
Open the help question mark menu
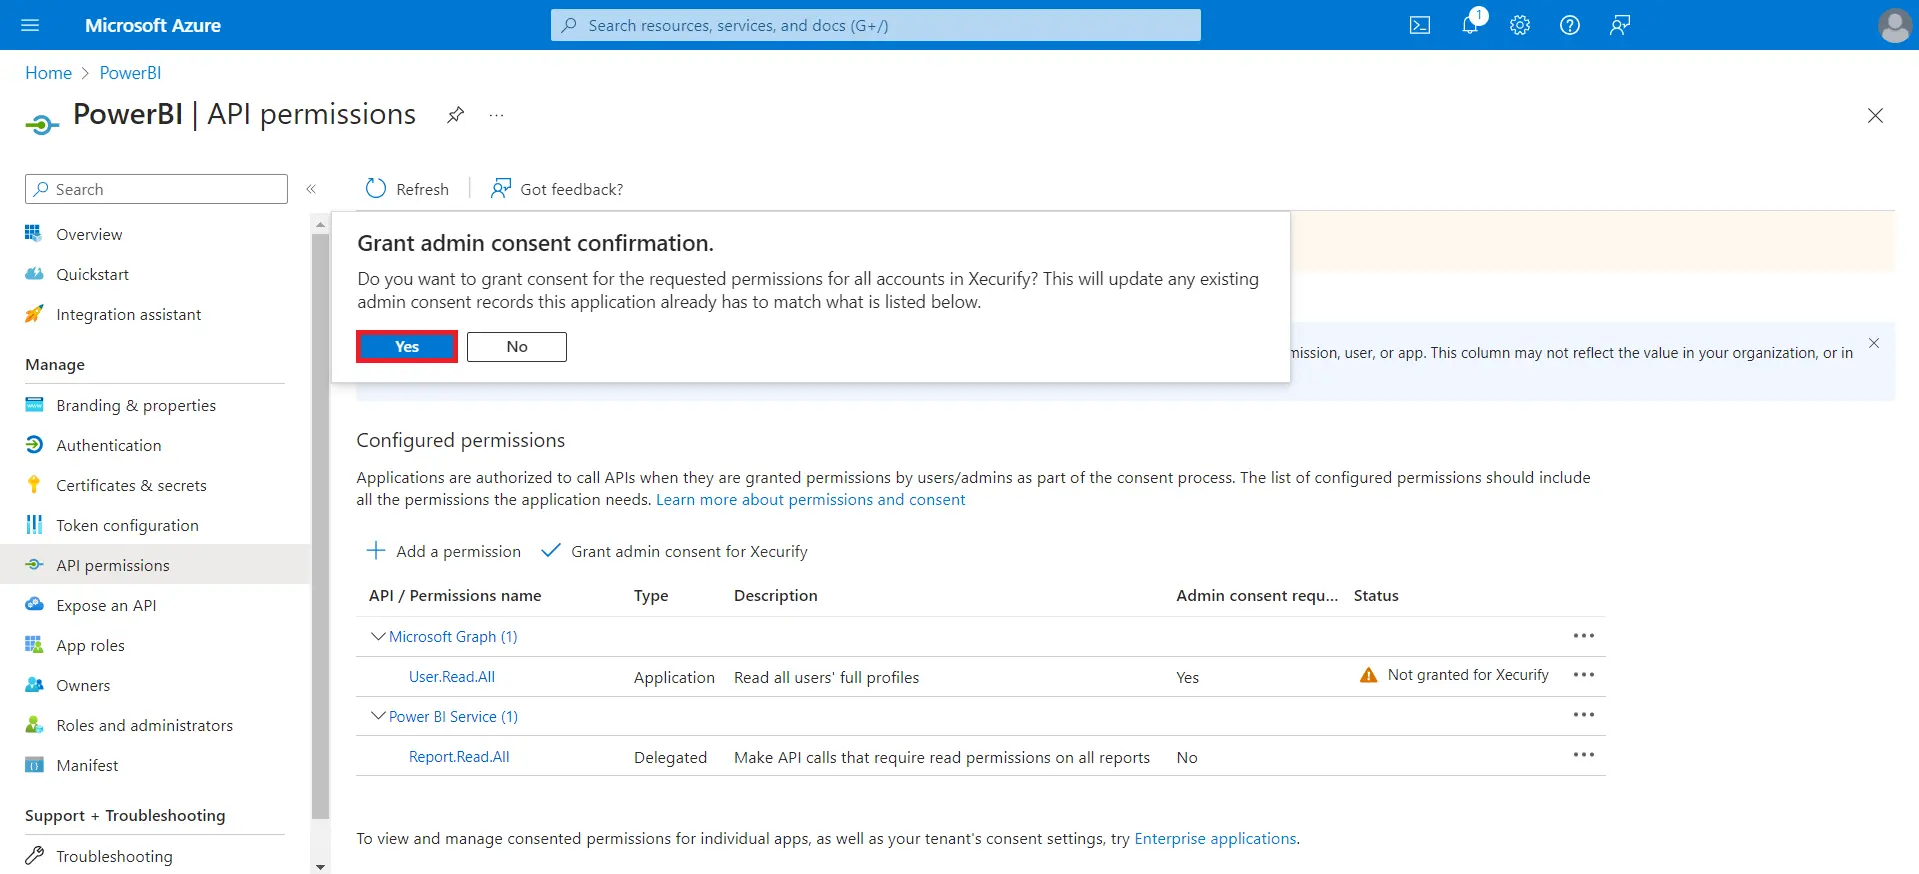pos(1570,25)
